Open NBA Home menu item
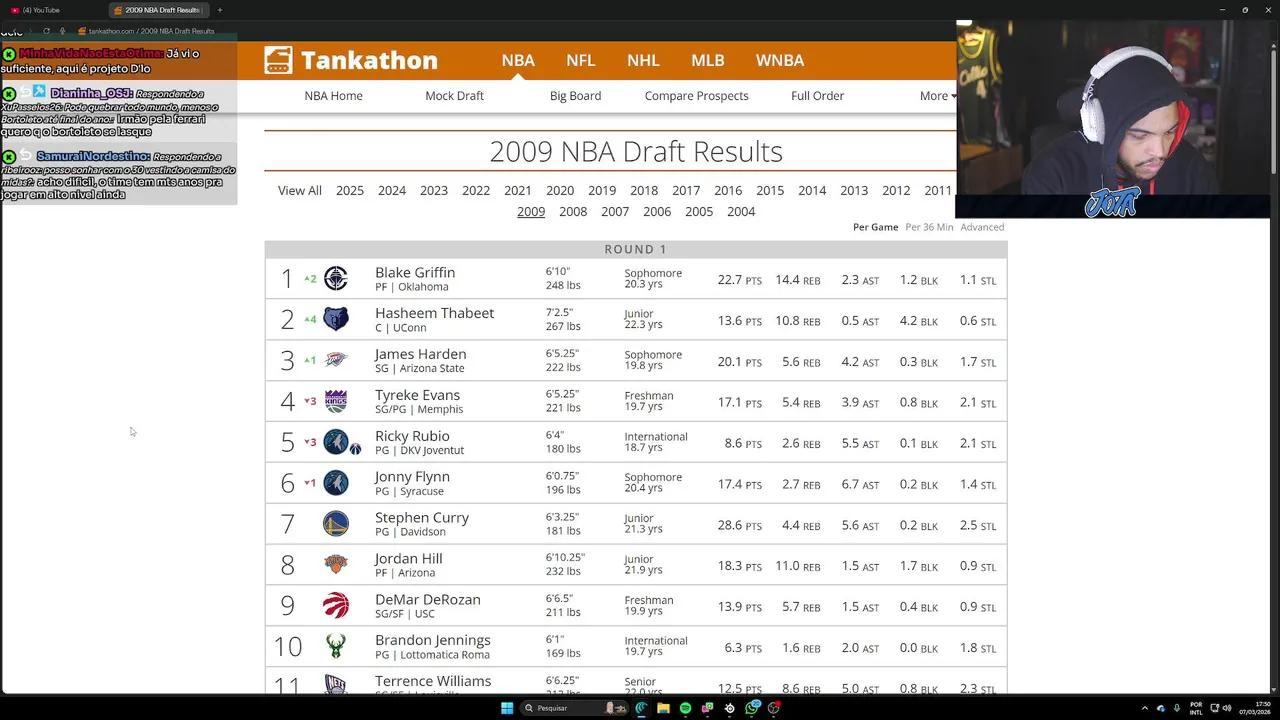The image size is (1280, 720). coord(333,96)
